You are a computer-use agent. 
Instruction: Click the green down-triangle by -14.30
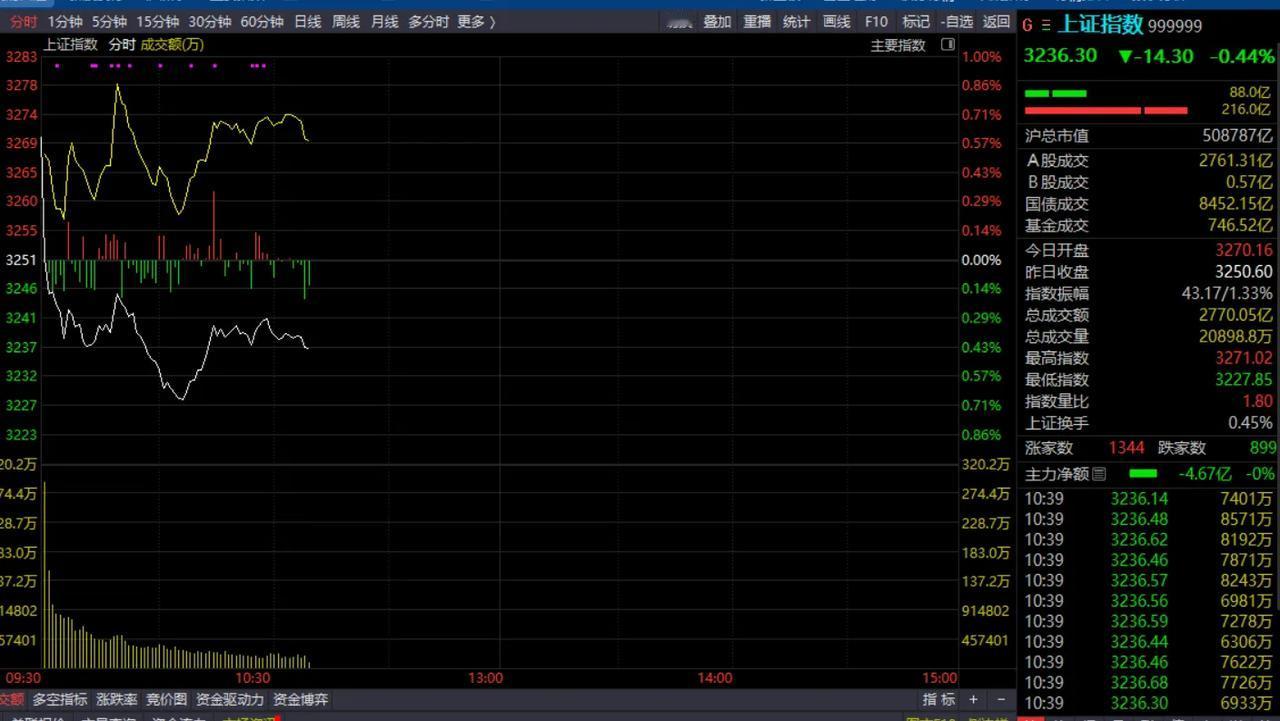(1126, 57)
